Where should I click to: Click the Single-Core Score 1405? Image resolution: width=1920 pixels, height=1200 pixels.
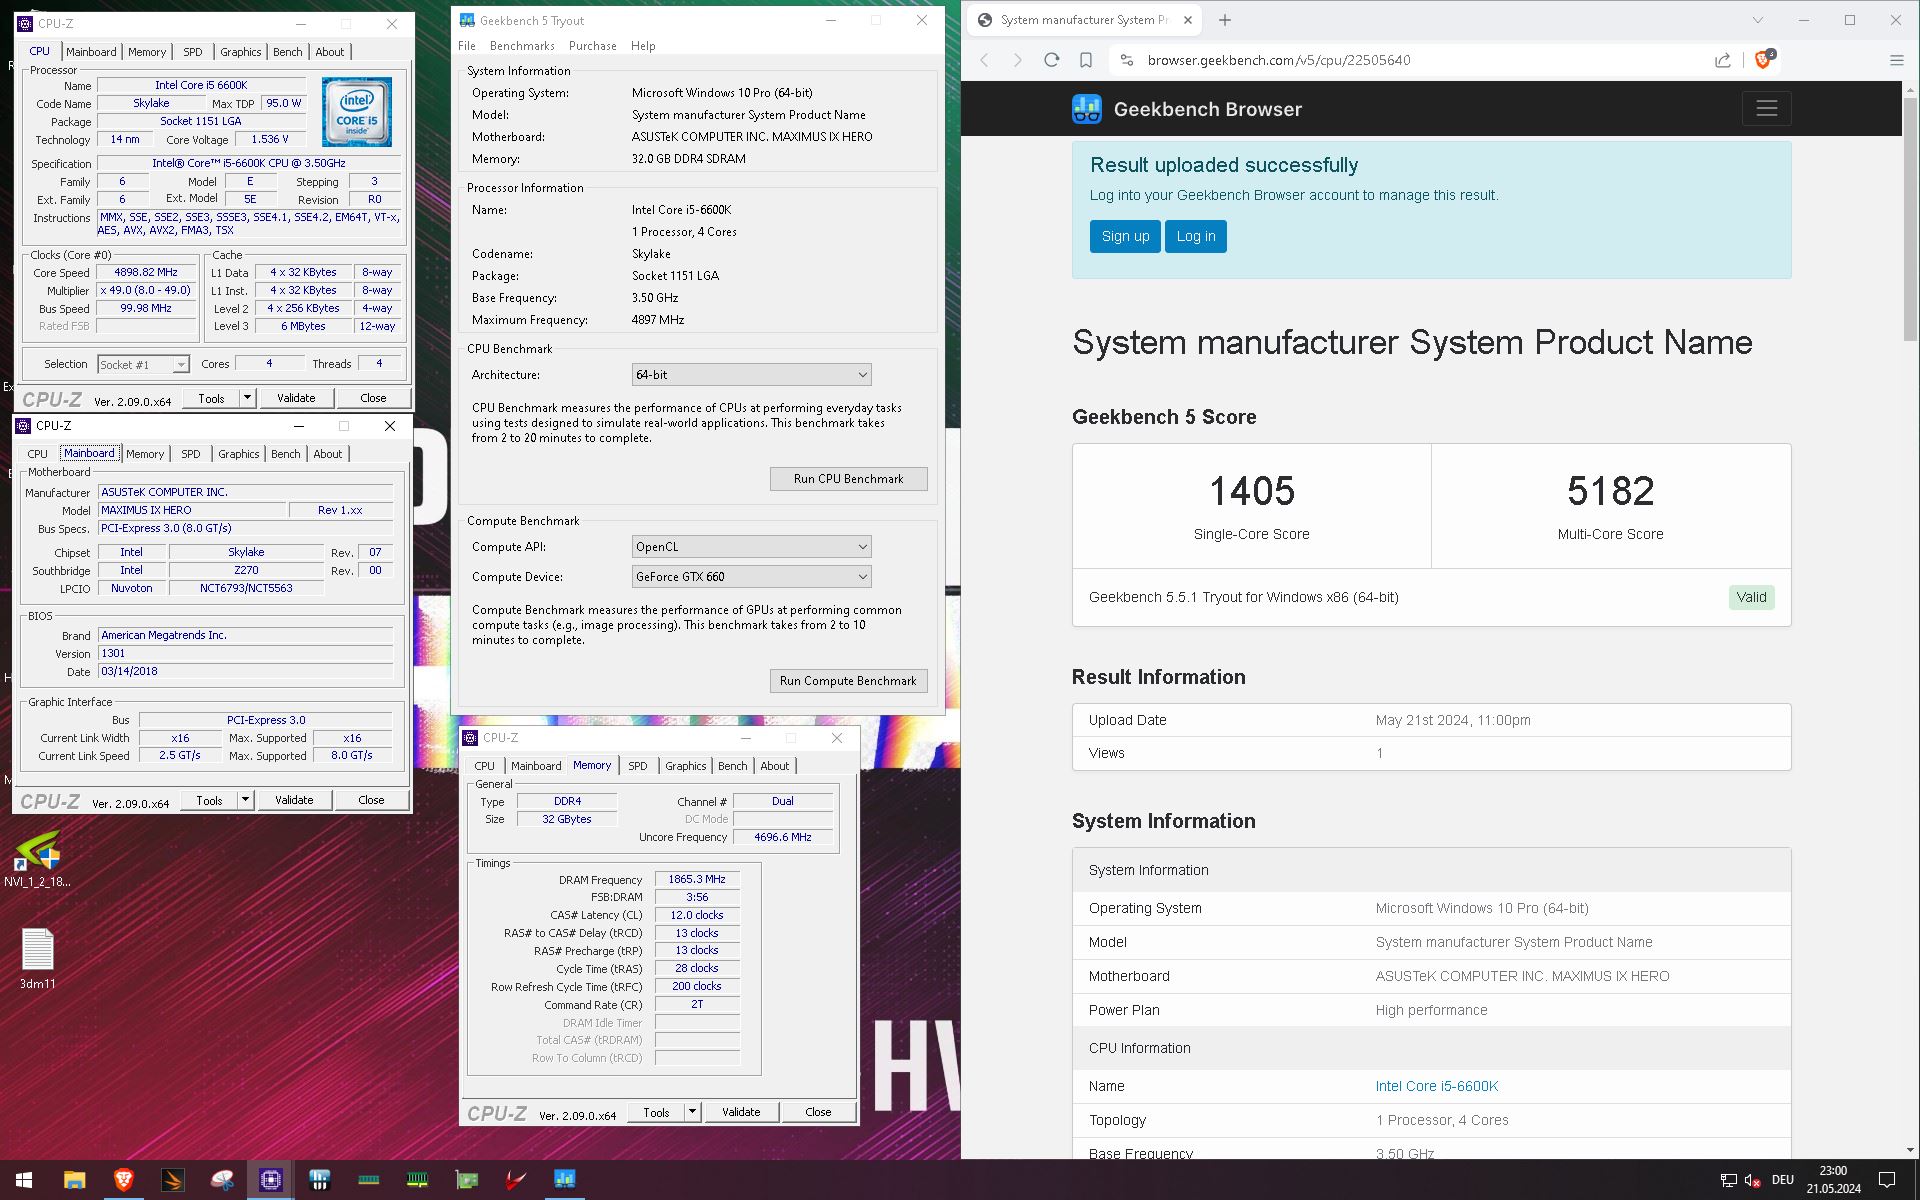pyautogui.click(x=1252, y=491)
